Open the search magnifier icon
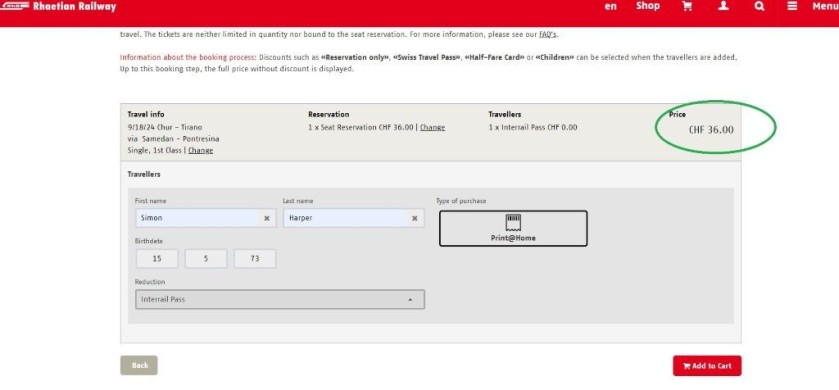The width and height of the screenshot is (839, 390). pos(759,6)
